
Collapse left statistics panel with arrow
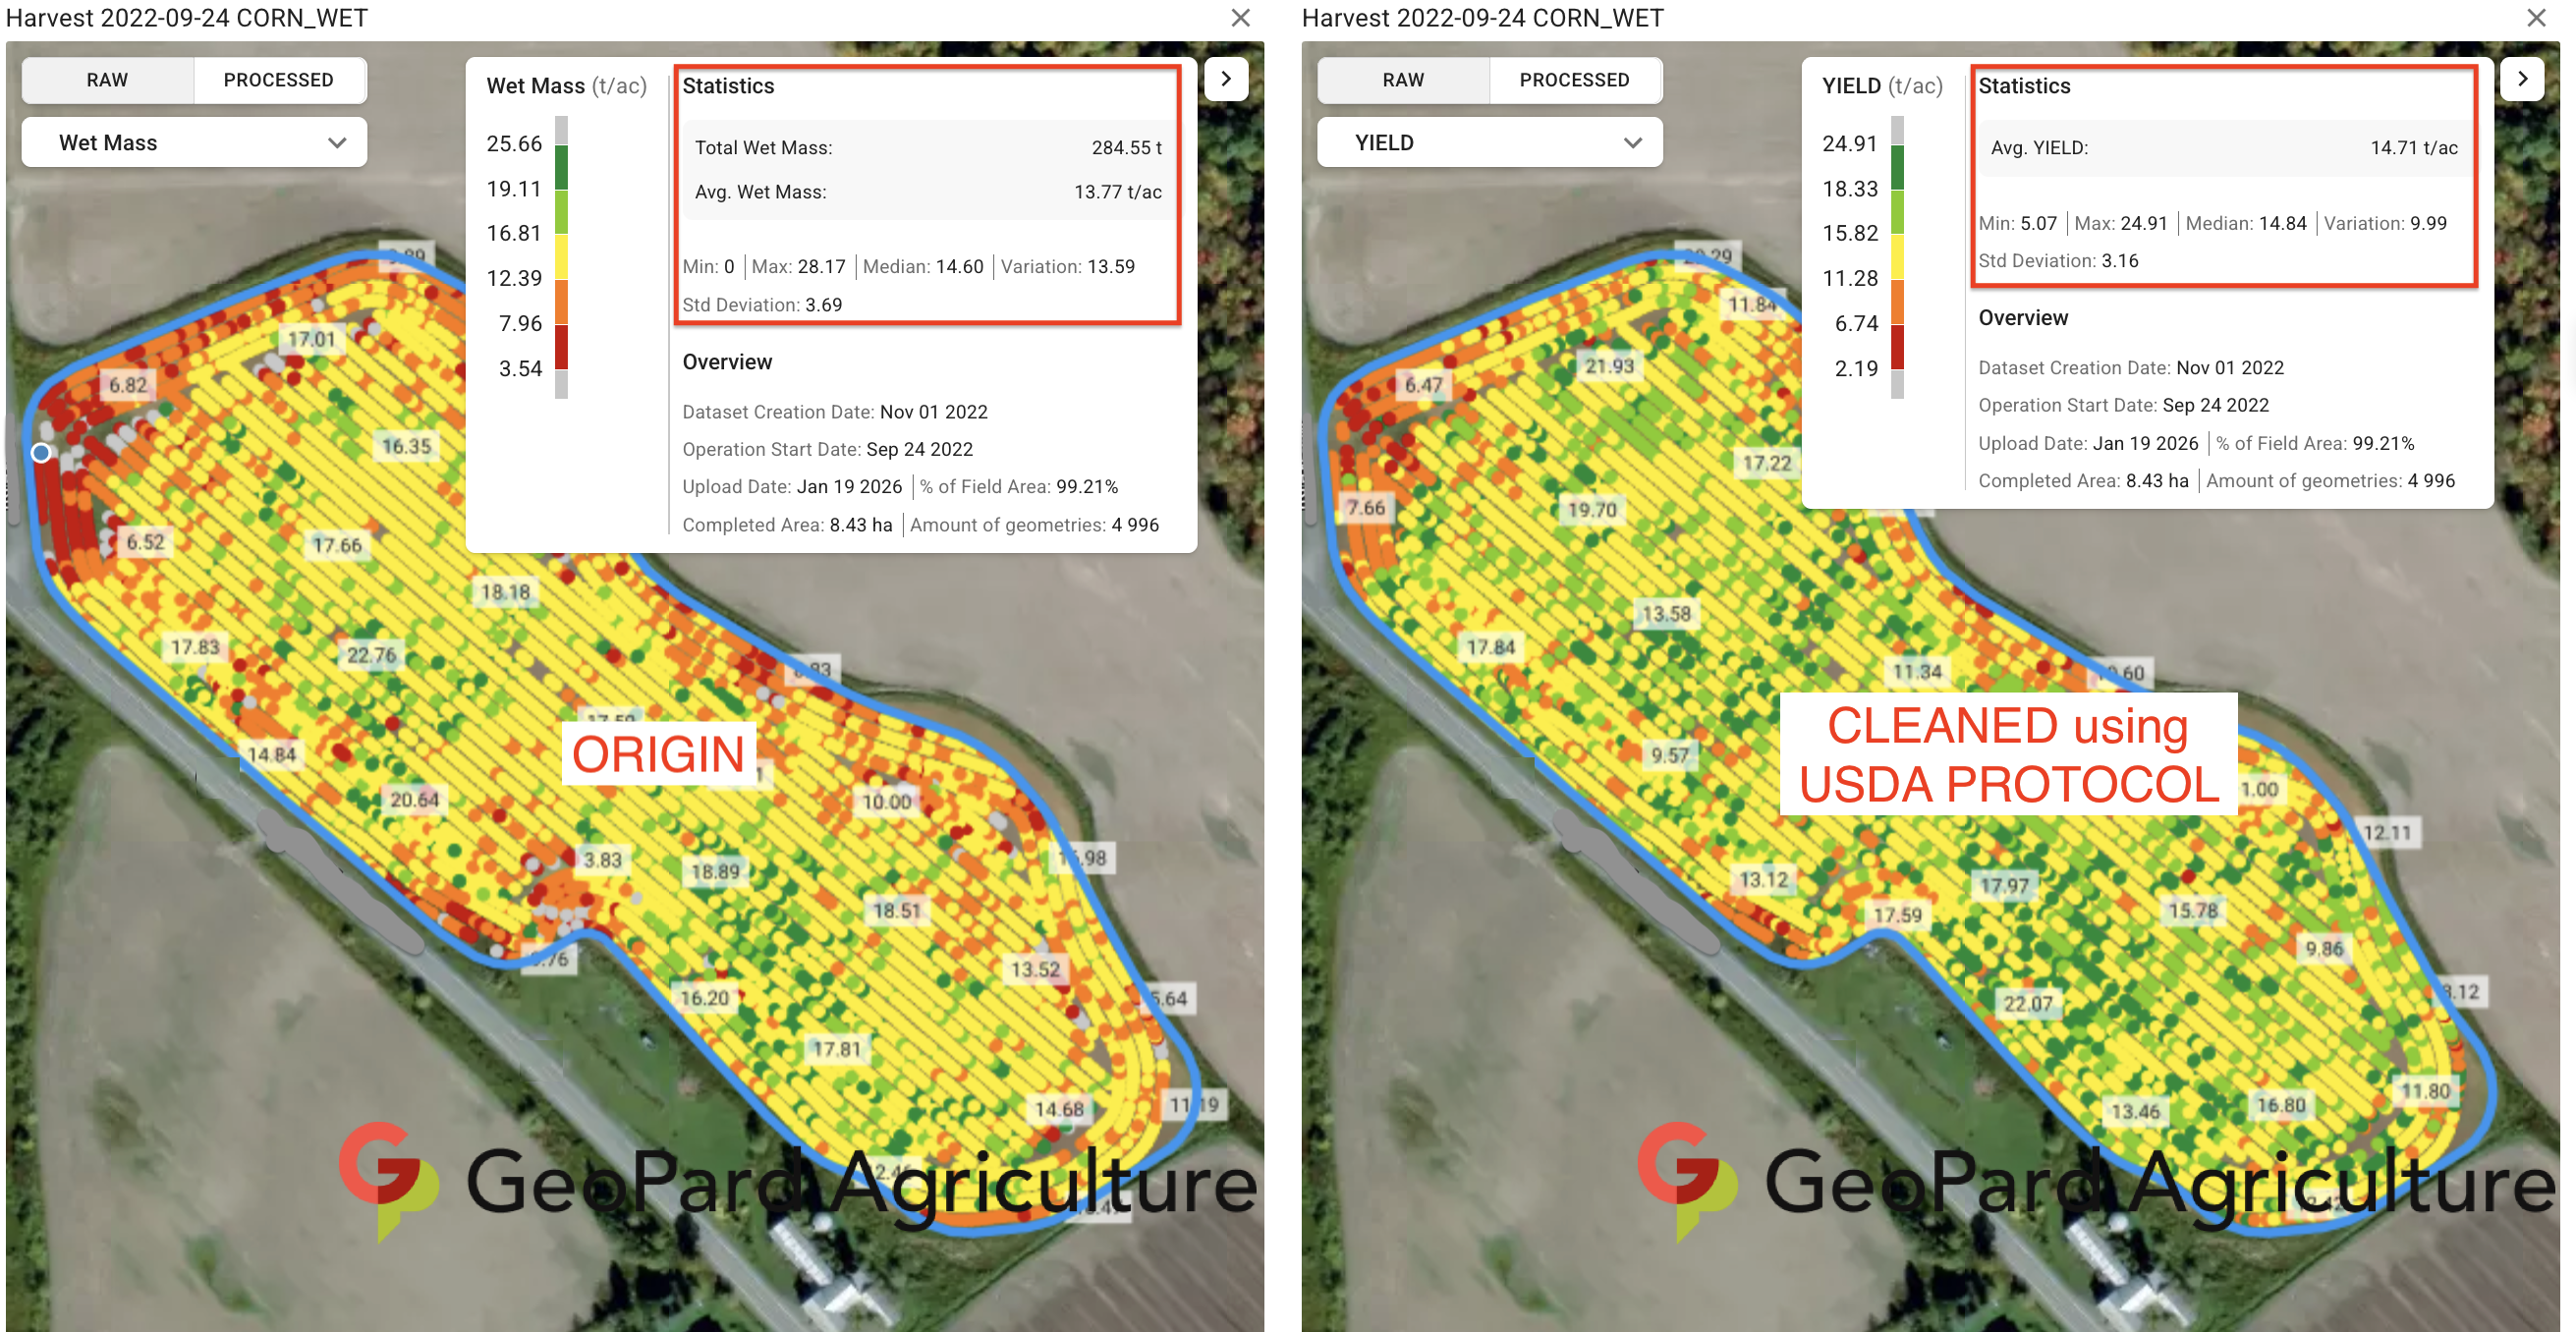point(1226,79)
